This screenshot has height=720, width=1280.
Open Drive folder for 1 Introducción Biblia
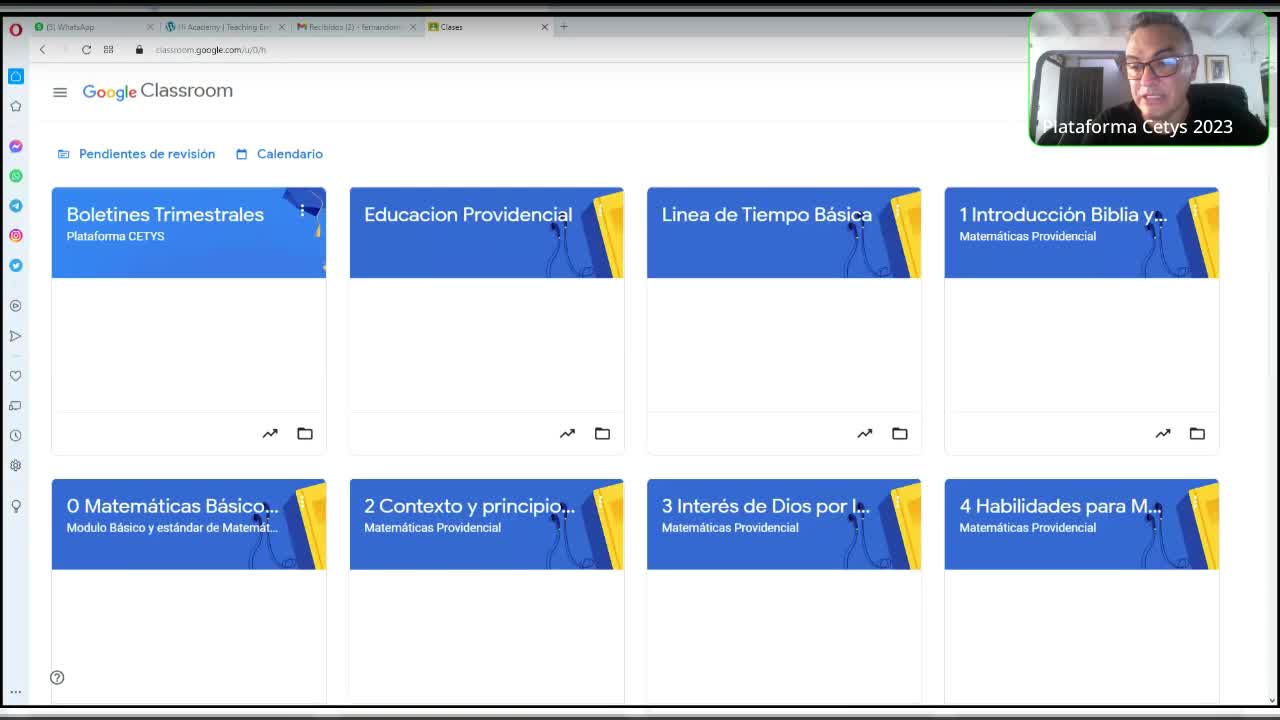[x=1197, y=433]
